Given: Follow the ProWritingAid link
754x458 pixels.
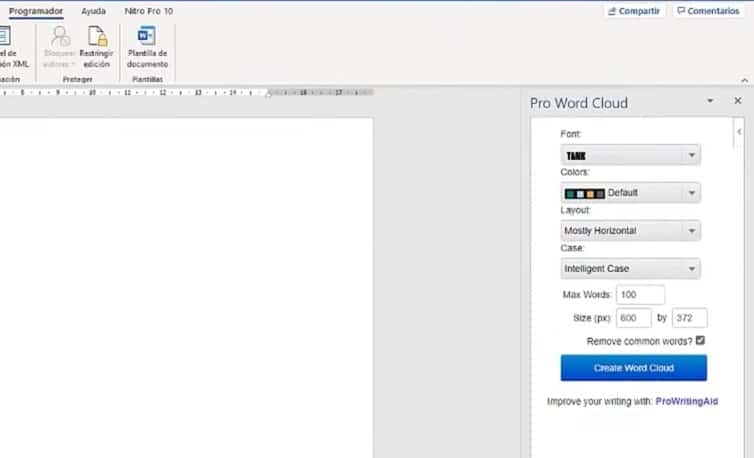Looking at the screenshot, I should coord(686,401).
